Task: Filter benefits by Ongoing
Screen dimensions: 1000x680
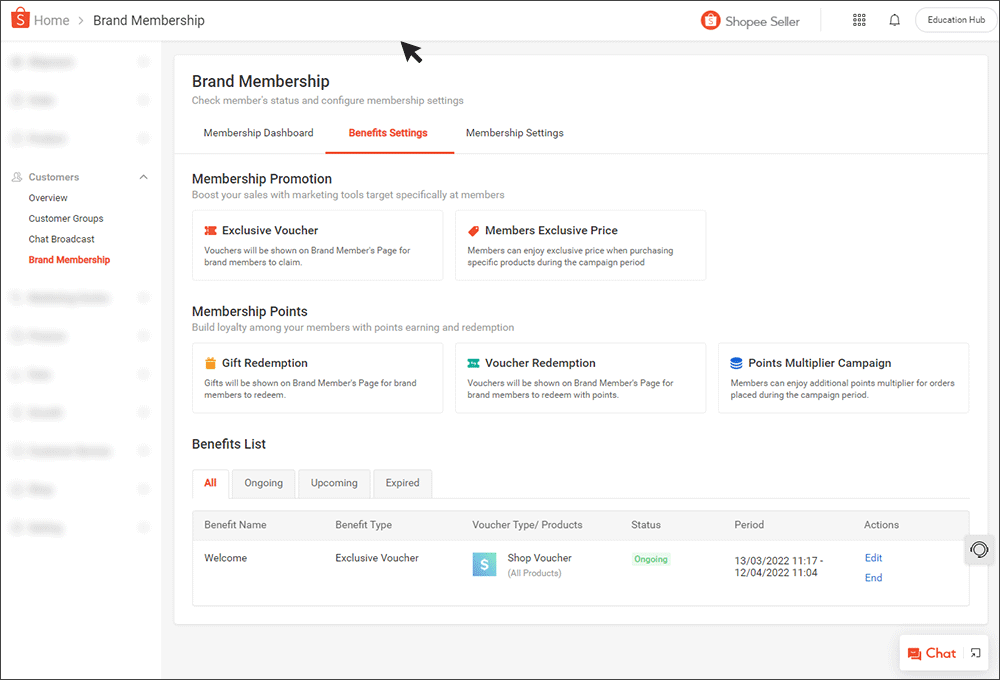Action: (263, 483)
